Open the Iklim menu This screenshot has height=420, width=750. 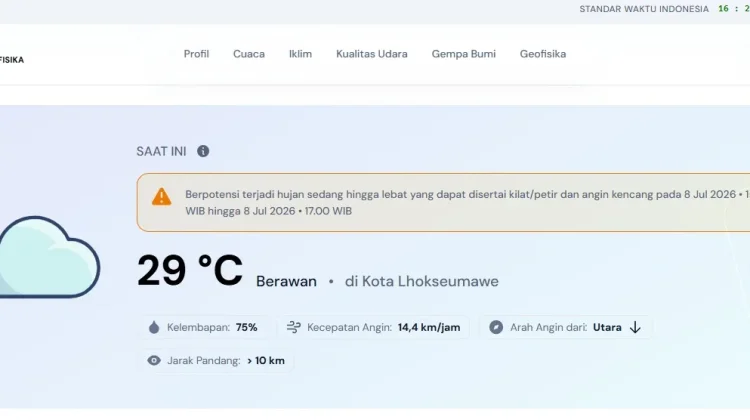[300, 54]
